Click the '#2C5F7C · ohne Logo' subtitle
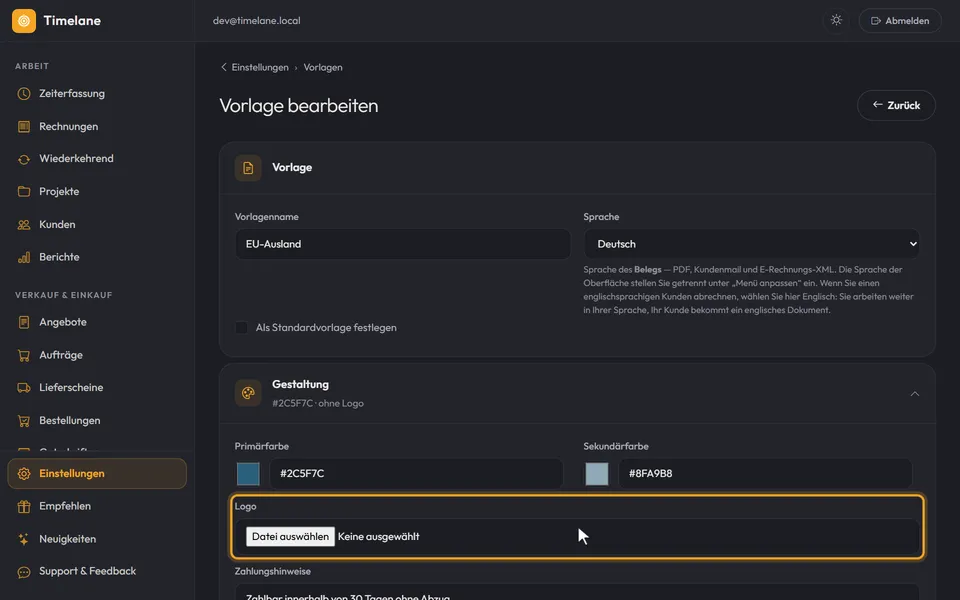Image resolution: width=960 pixels, height=600 pixels. (318, 403)
